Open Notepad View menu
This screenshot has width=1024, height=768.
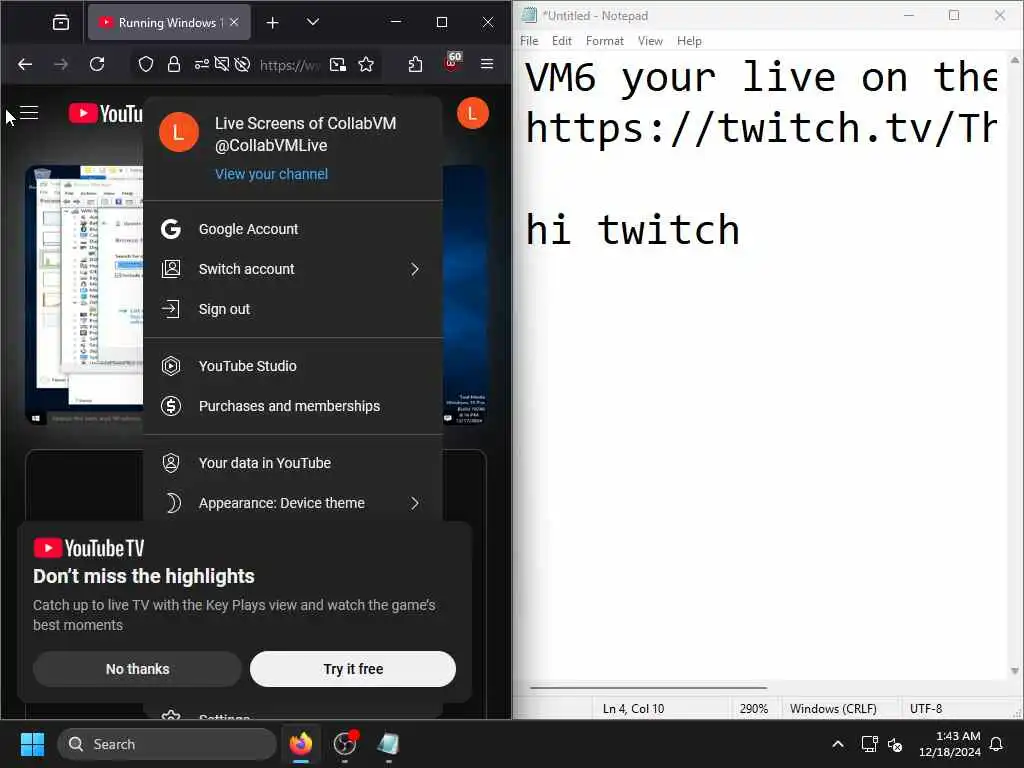(650, 40)
